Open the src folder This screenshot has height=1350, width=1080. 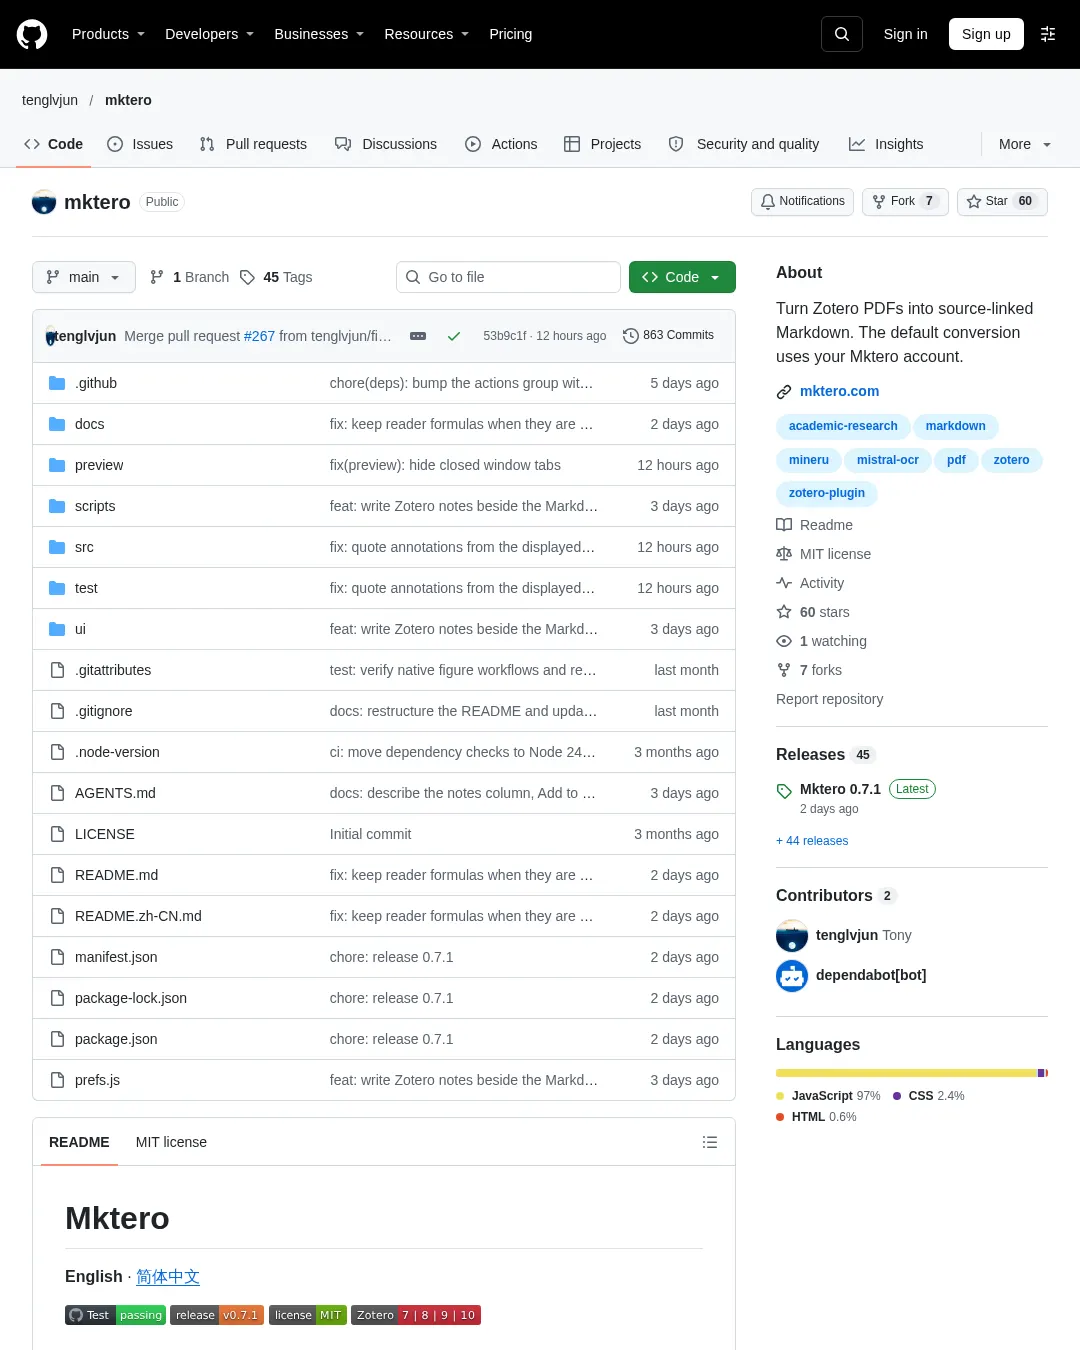point(84,547)
